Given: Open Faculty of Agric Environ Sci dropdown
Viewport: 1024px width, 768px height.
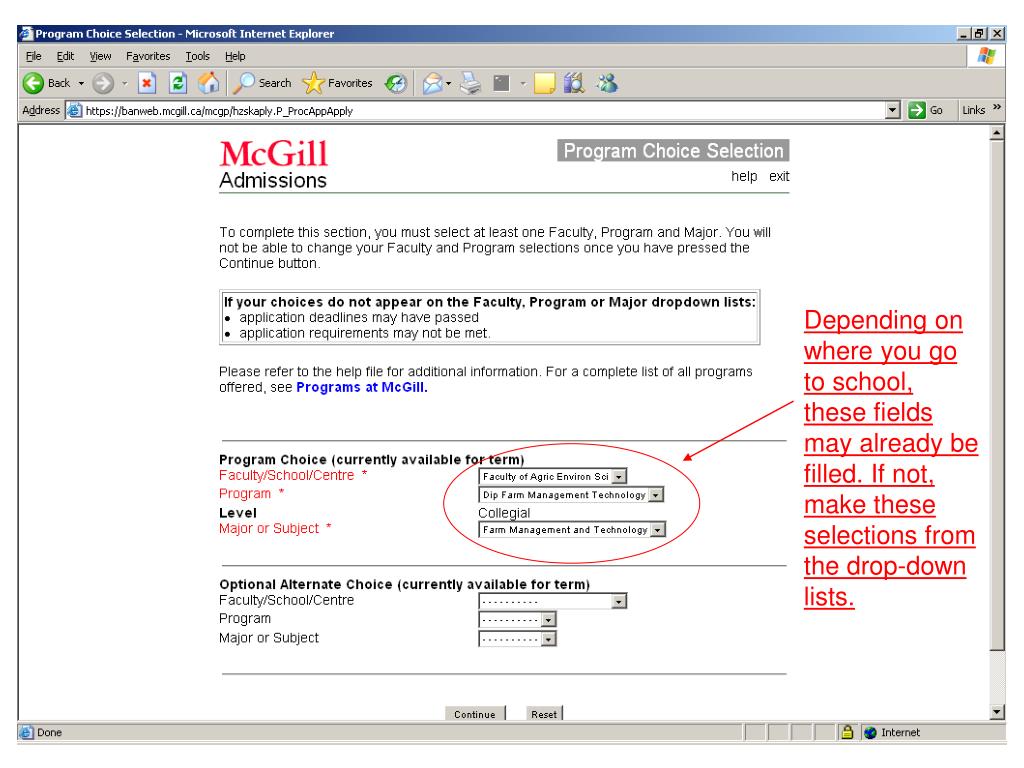Looking at the screenshot, I should (x=552, y=477).
